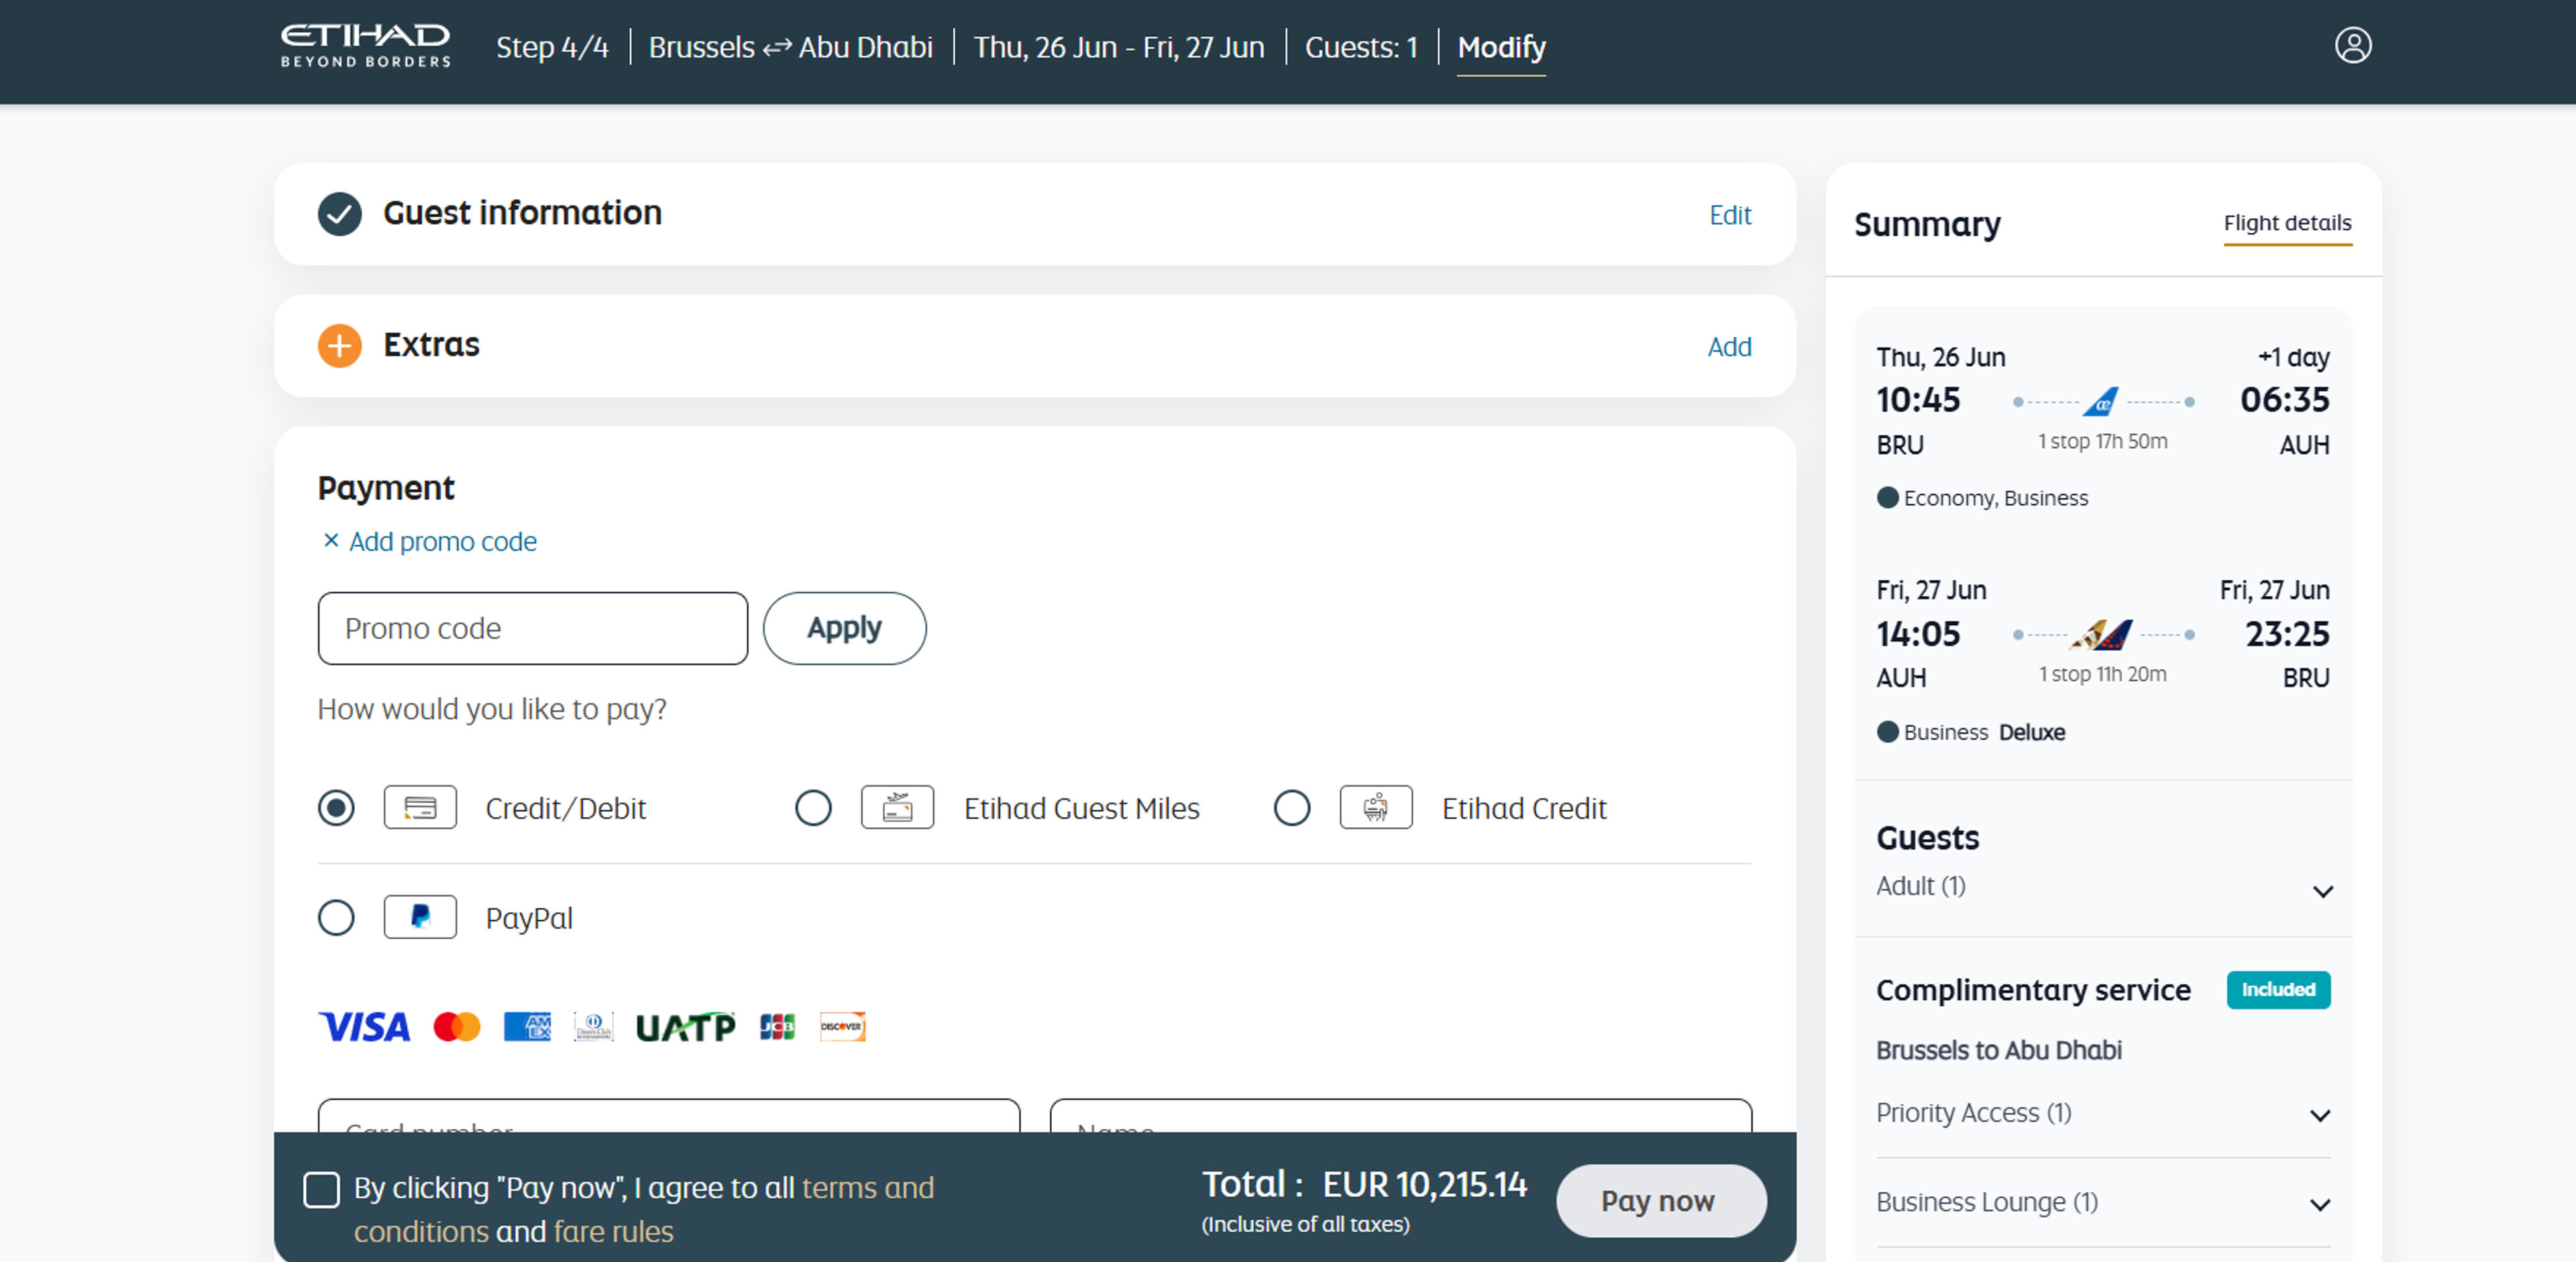
Task: Click the Included badge
Action: point(2277,989)
